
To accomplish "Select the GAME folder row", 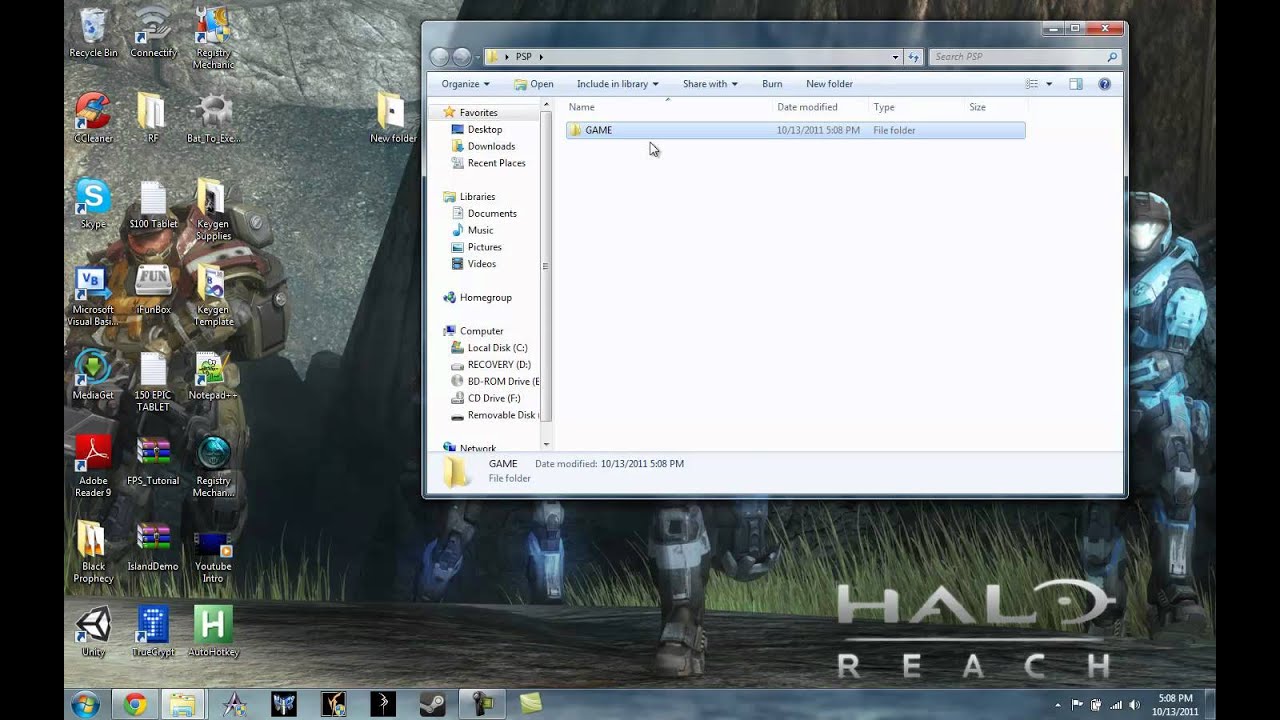I will [795, 130].
